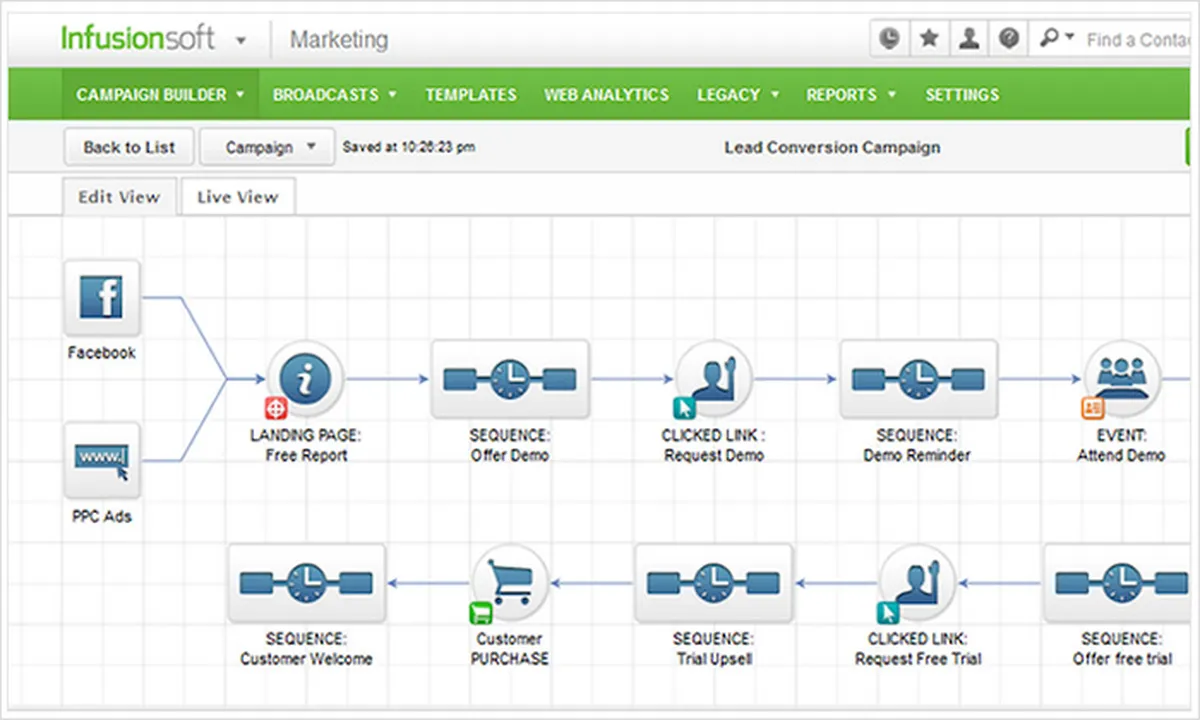Select the Facebook traffic source icon

(x=102, y=297)
